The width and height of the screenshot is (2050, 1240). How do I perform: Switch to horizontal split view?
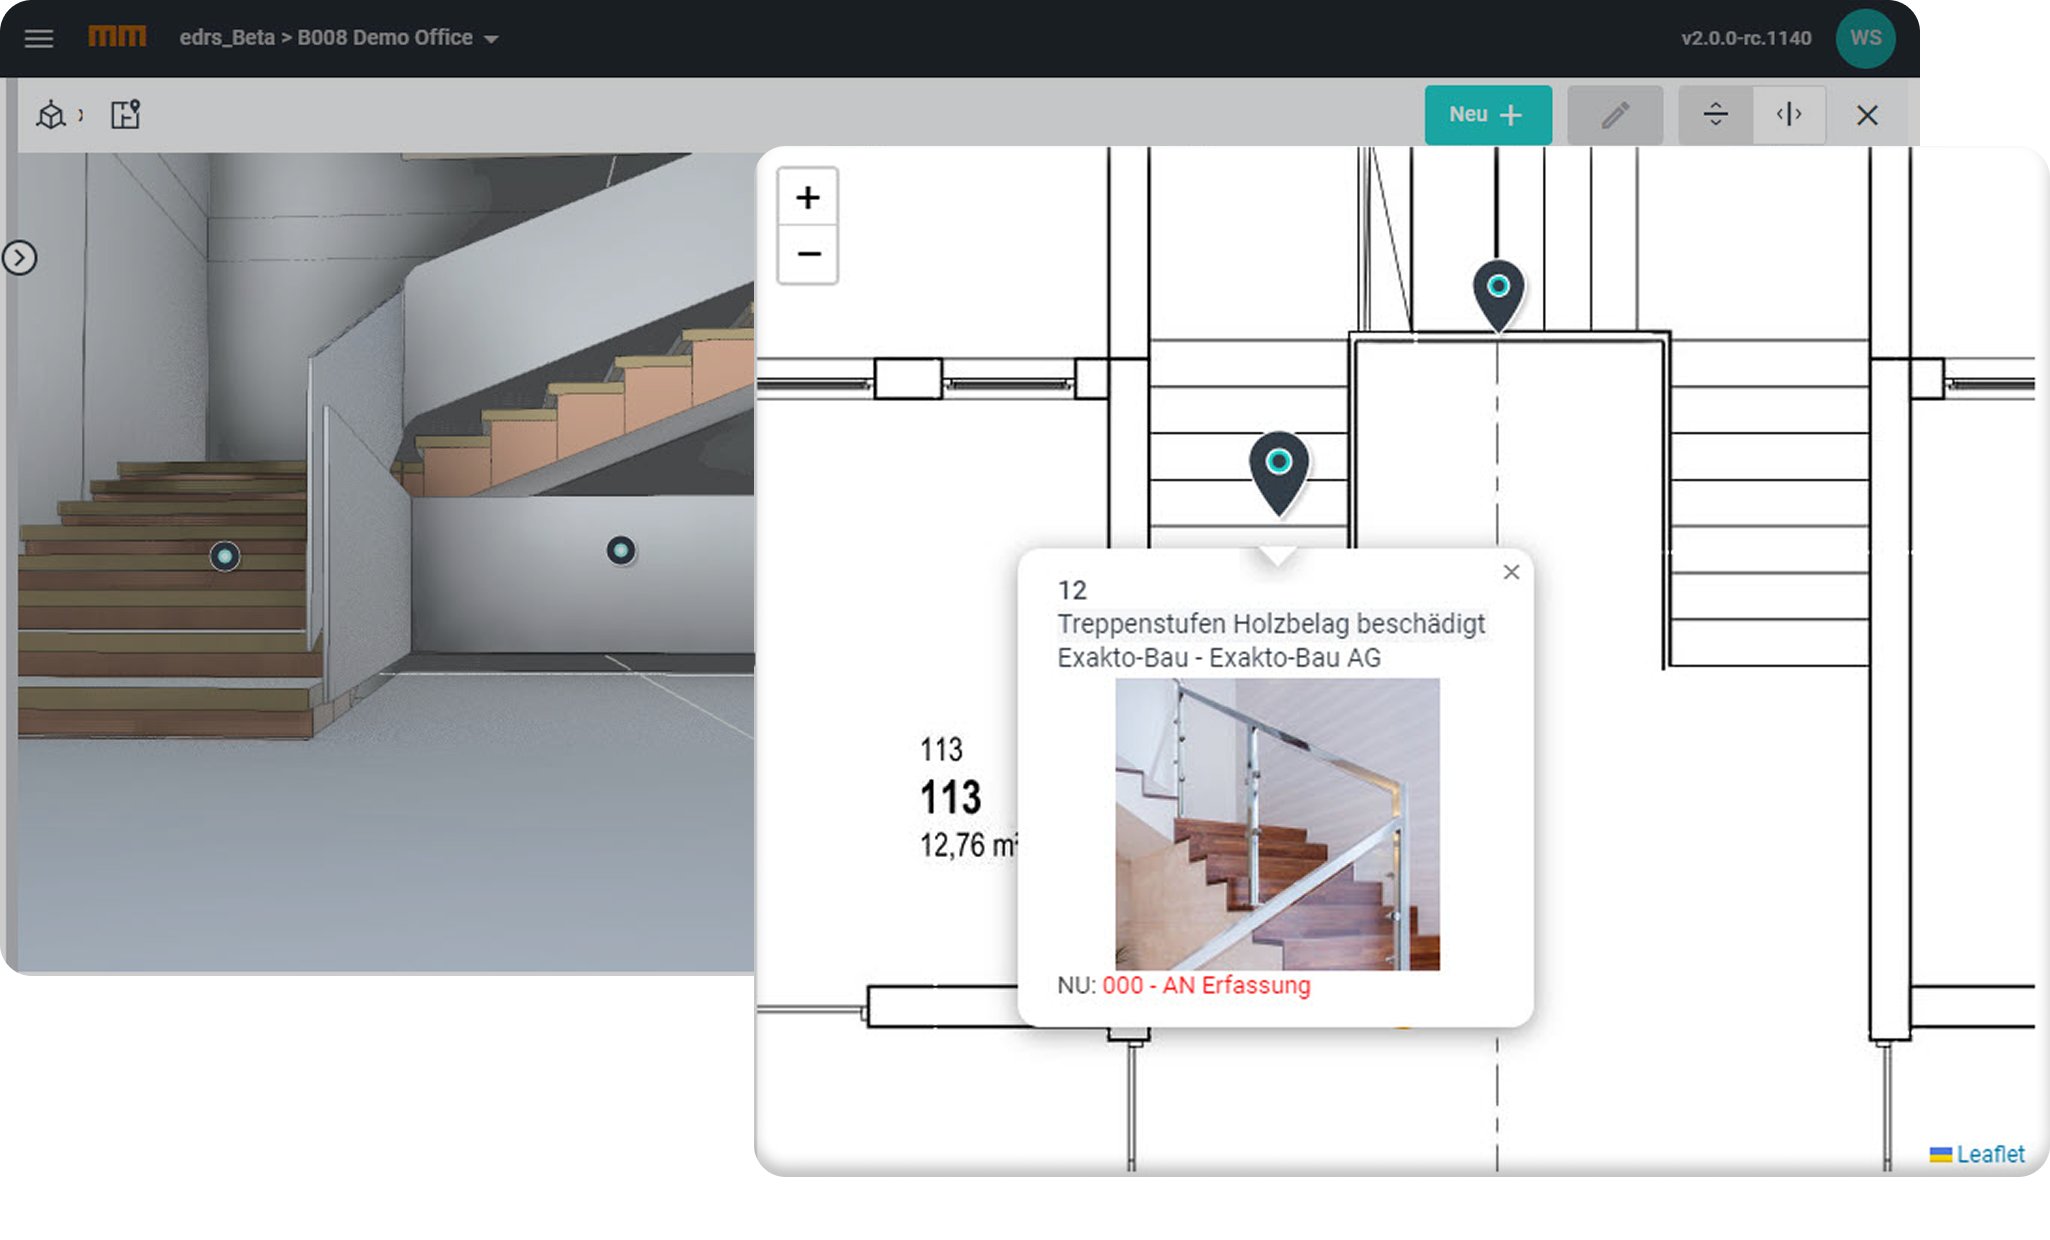click(x=1715, y=115)
